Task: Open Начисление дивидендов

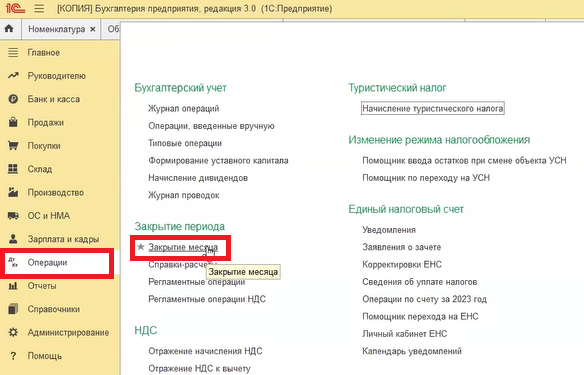Action: coord(198,178)
